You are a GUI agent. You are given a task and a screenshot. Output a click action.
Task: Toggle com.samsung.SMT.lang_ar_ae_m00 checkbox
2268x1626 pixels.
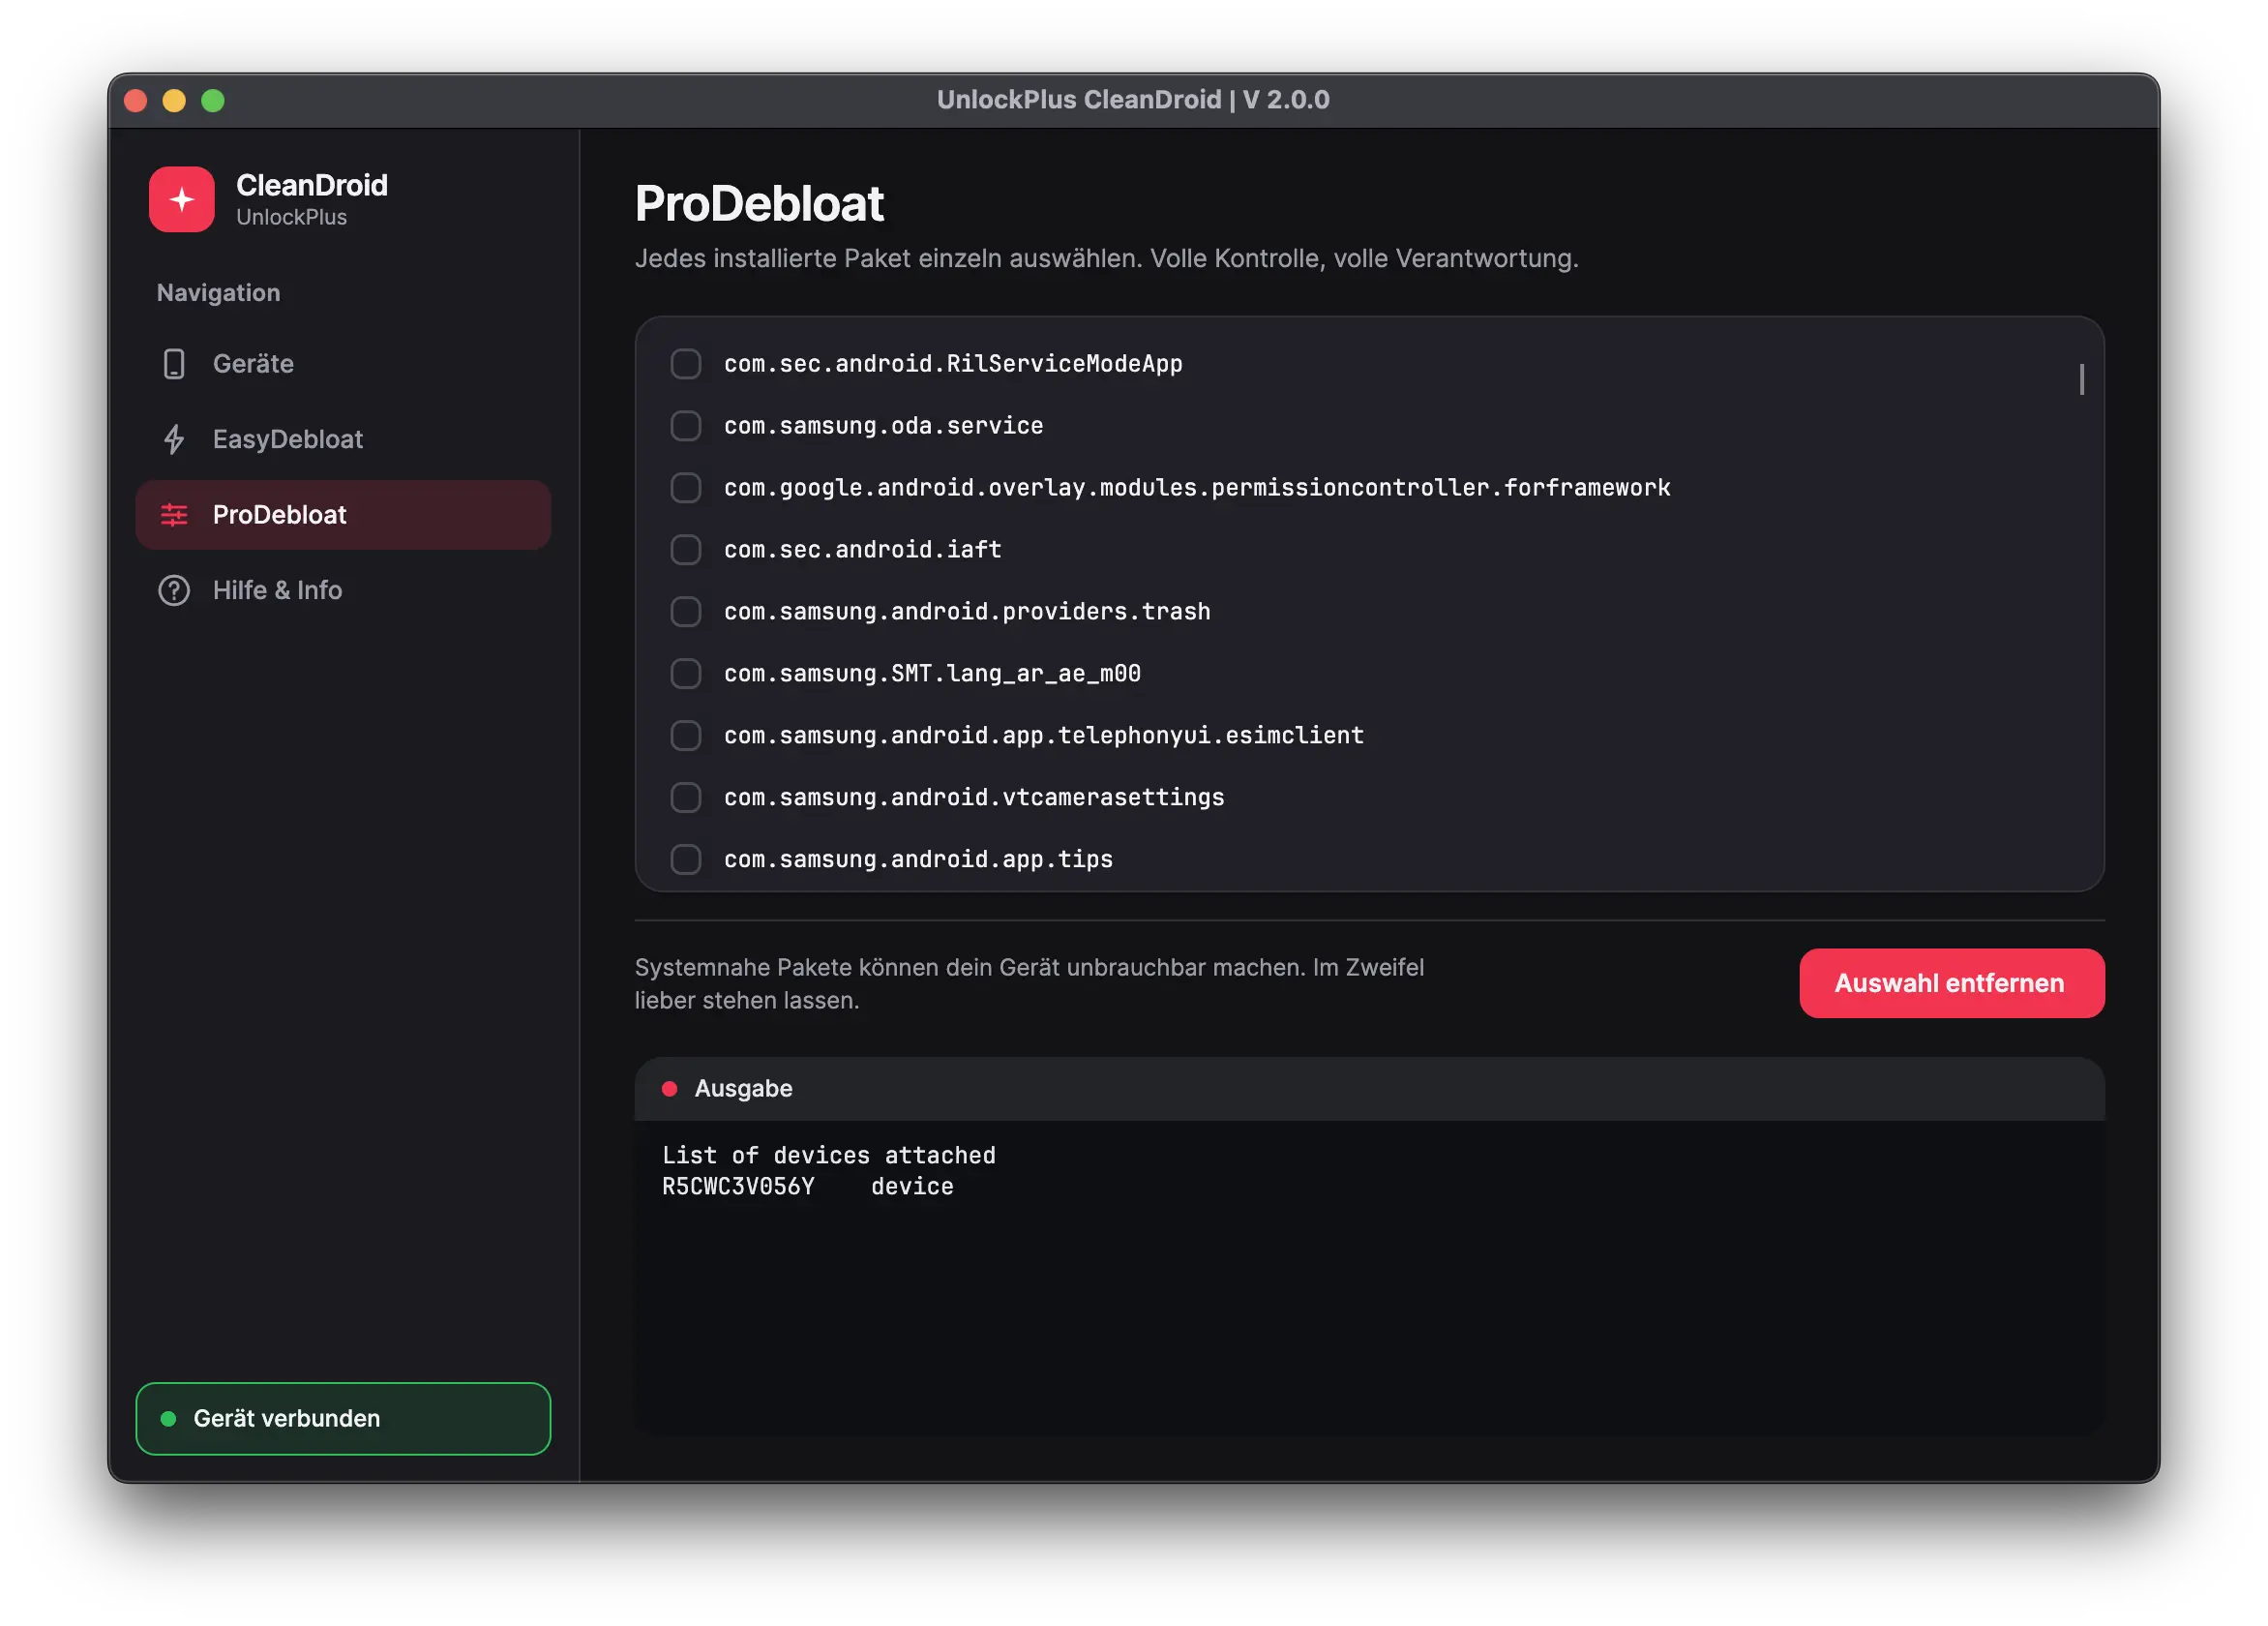(x=686, y=674)
